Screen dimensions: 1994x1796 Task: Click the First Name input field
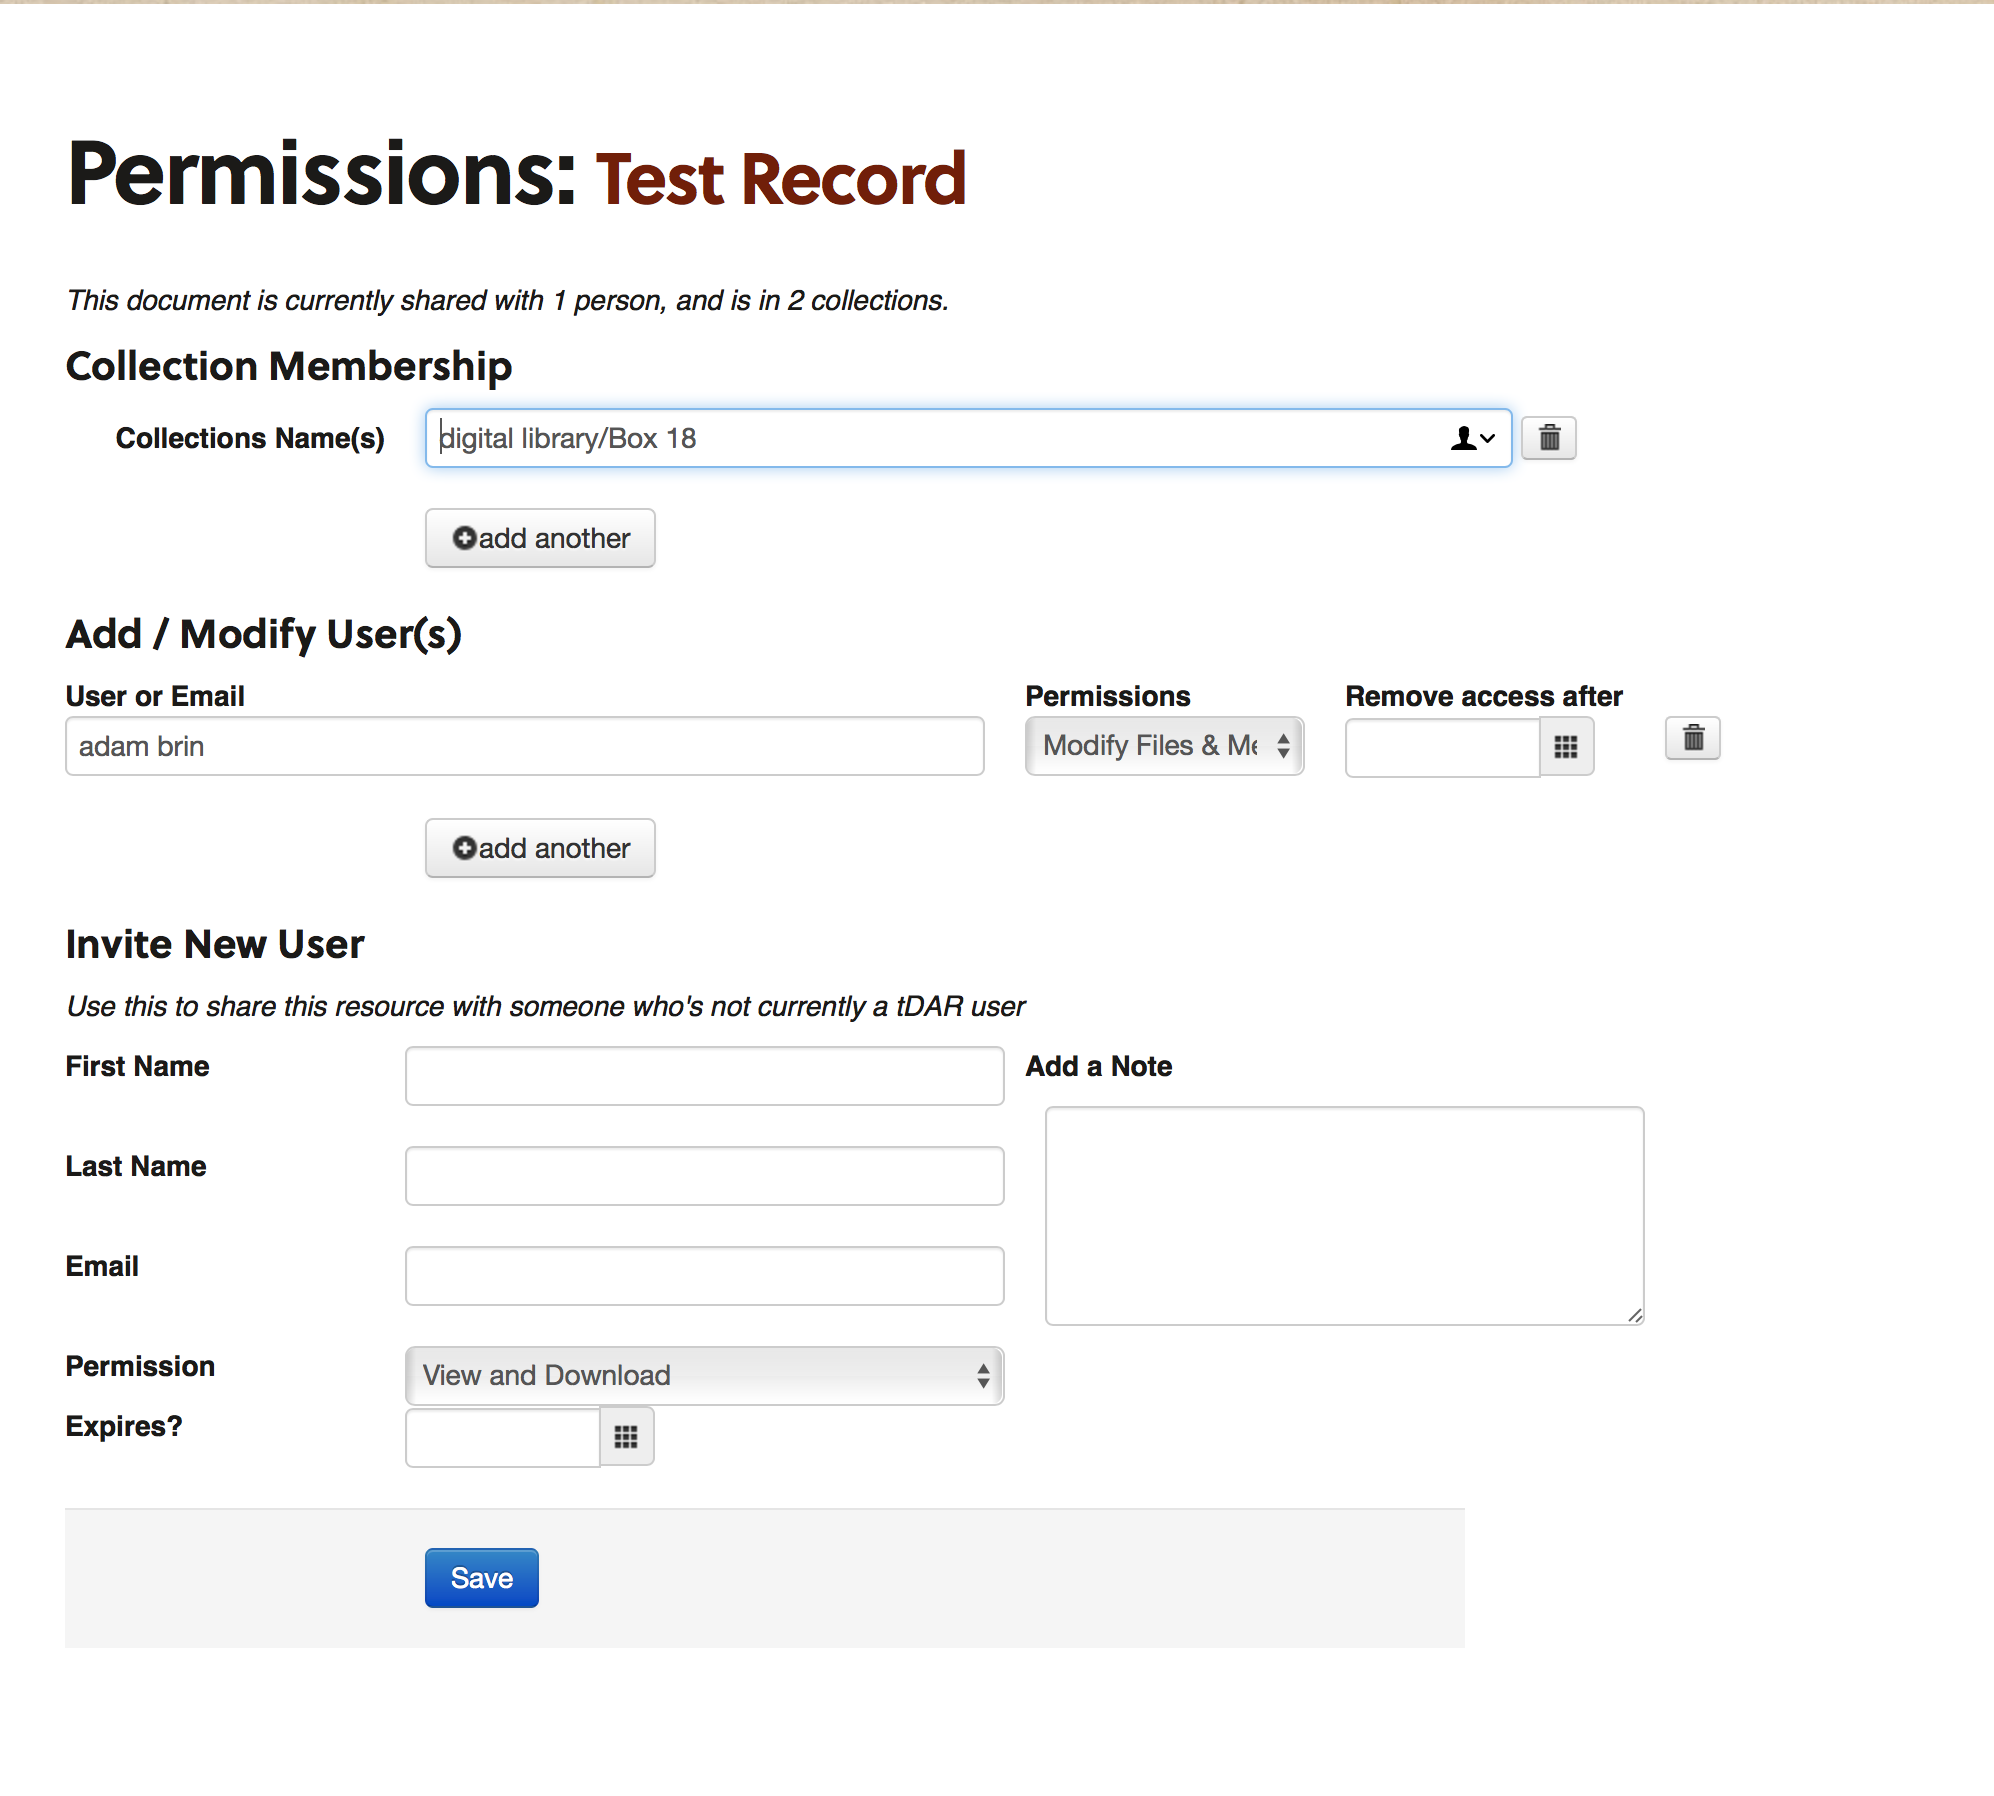pyautogui.click(x=705, y=1076)
